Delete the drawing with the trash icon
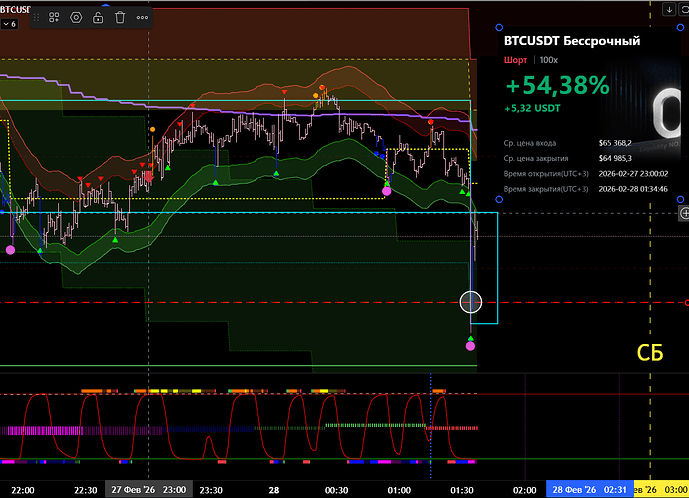 [120, 17]
